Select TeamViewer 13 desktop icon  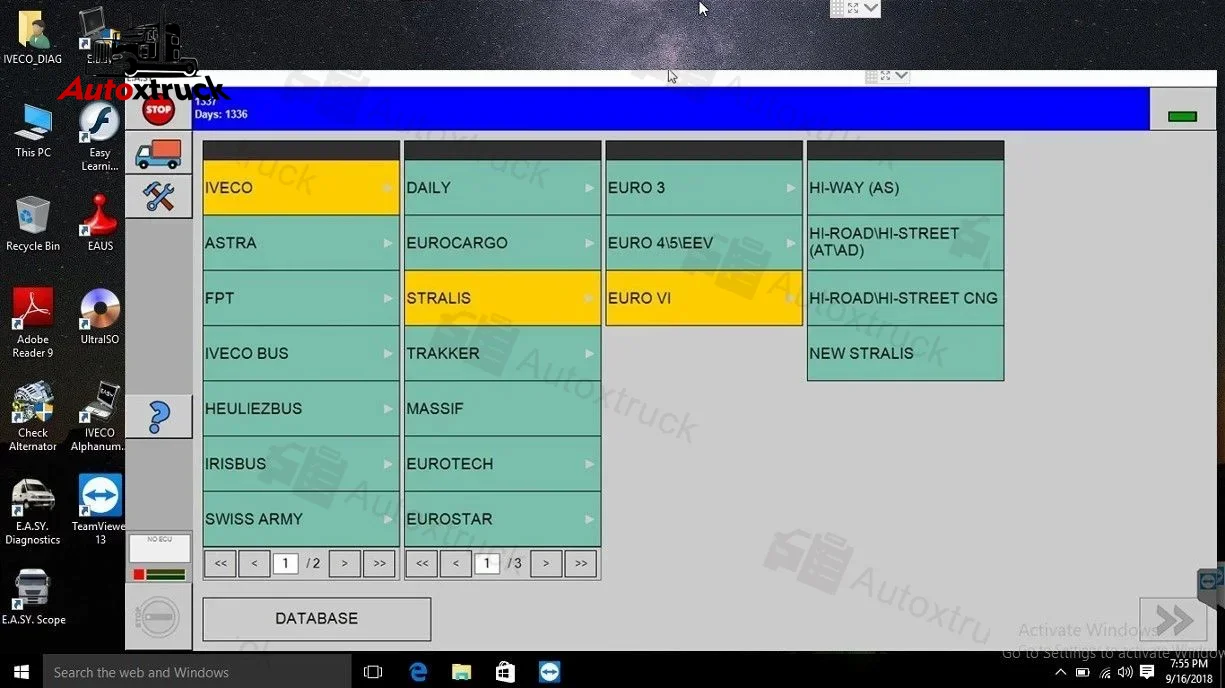99,510
